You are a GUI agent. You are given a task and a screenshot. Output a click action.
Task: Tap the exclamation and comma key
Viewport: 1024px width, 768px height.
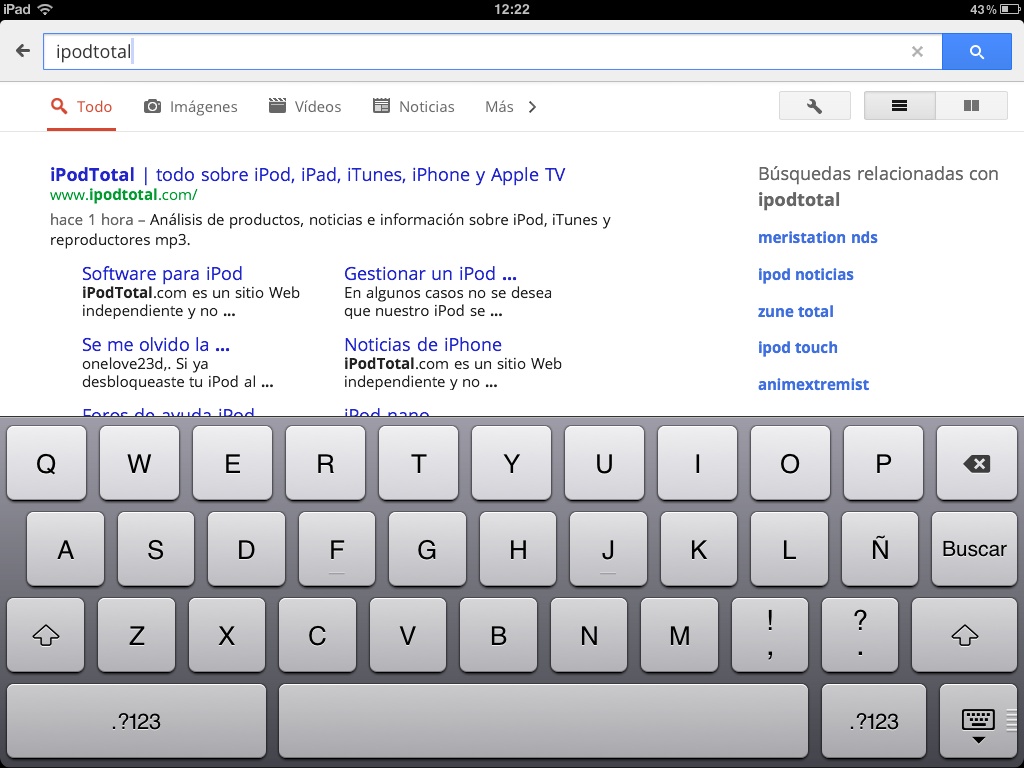[770, 635]
